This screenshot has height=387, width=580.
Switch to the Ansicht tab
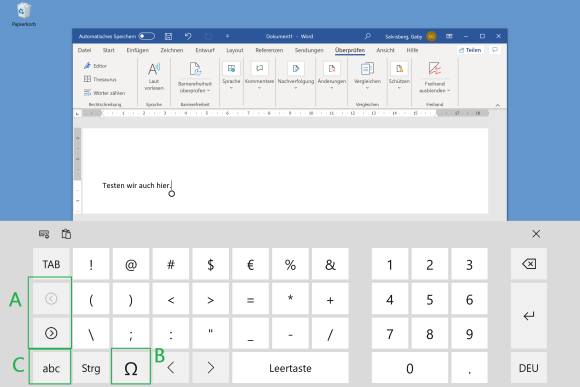(385, 50)
